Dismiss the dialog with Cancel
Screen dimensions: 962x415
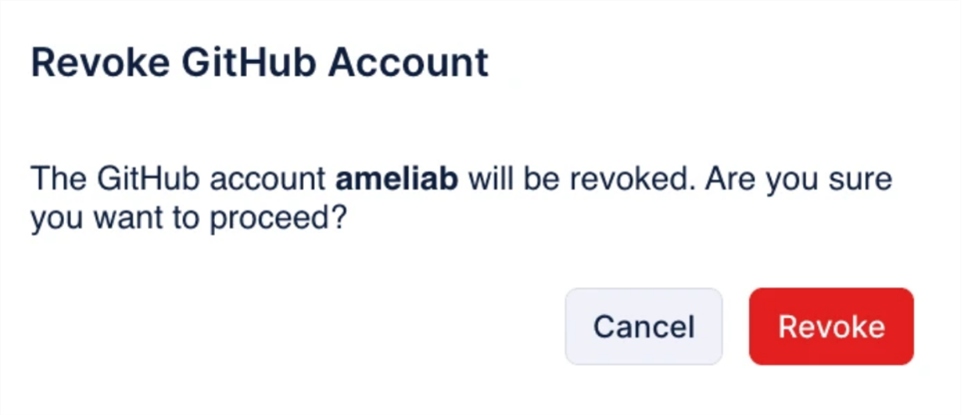(x=643, y=327)
